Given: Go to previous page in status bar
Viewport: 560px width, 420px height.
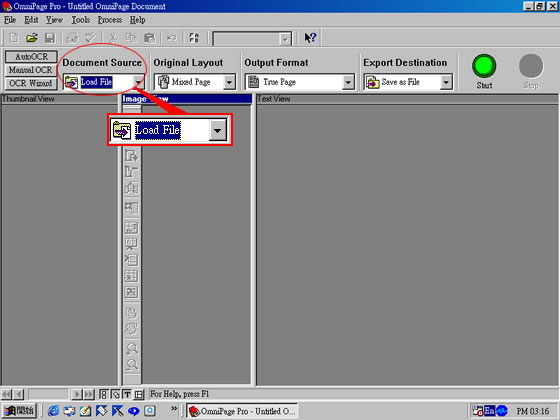Looking at the screenshot, I should coord(18,394).
